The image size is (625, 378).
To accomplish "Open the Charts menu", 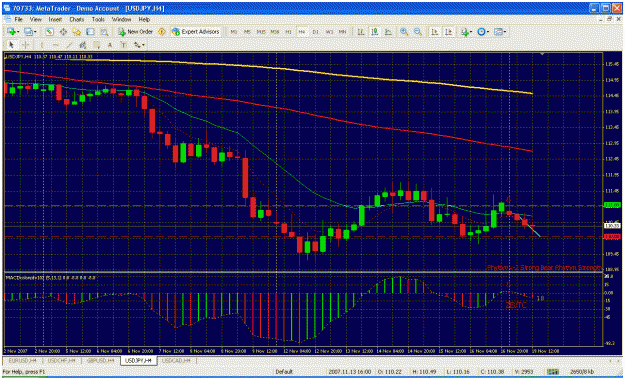I will point(77,19).
